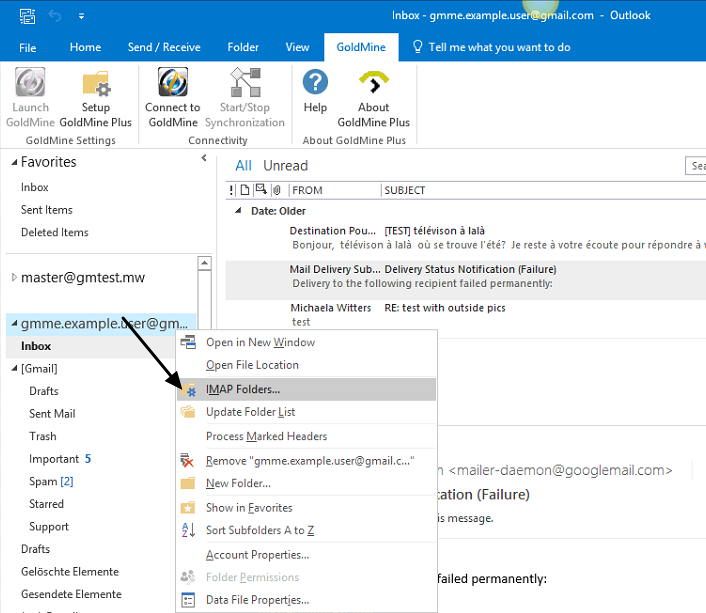This screenshot has height=613, width=706.
Task: Open the File tab
Action: 28,47
